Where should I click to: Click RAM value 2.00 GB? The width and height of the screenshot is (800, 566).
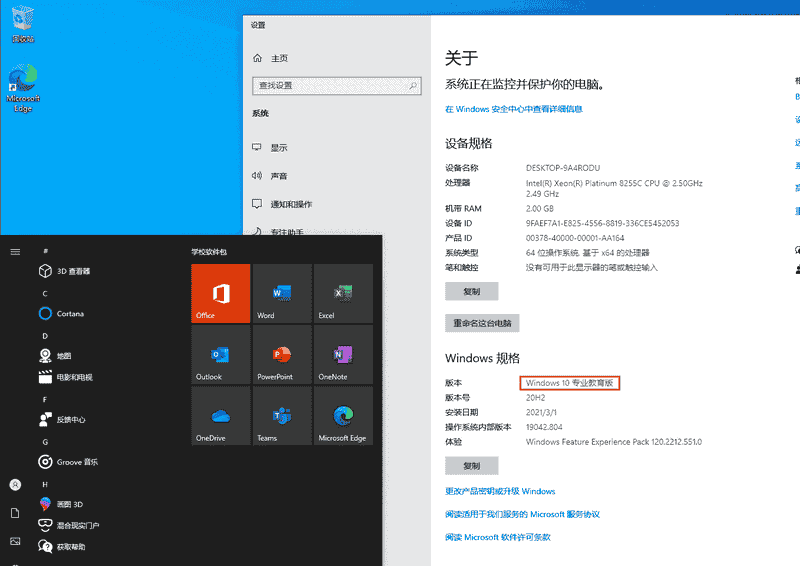click(540, 208)
